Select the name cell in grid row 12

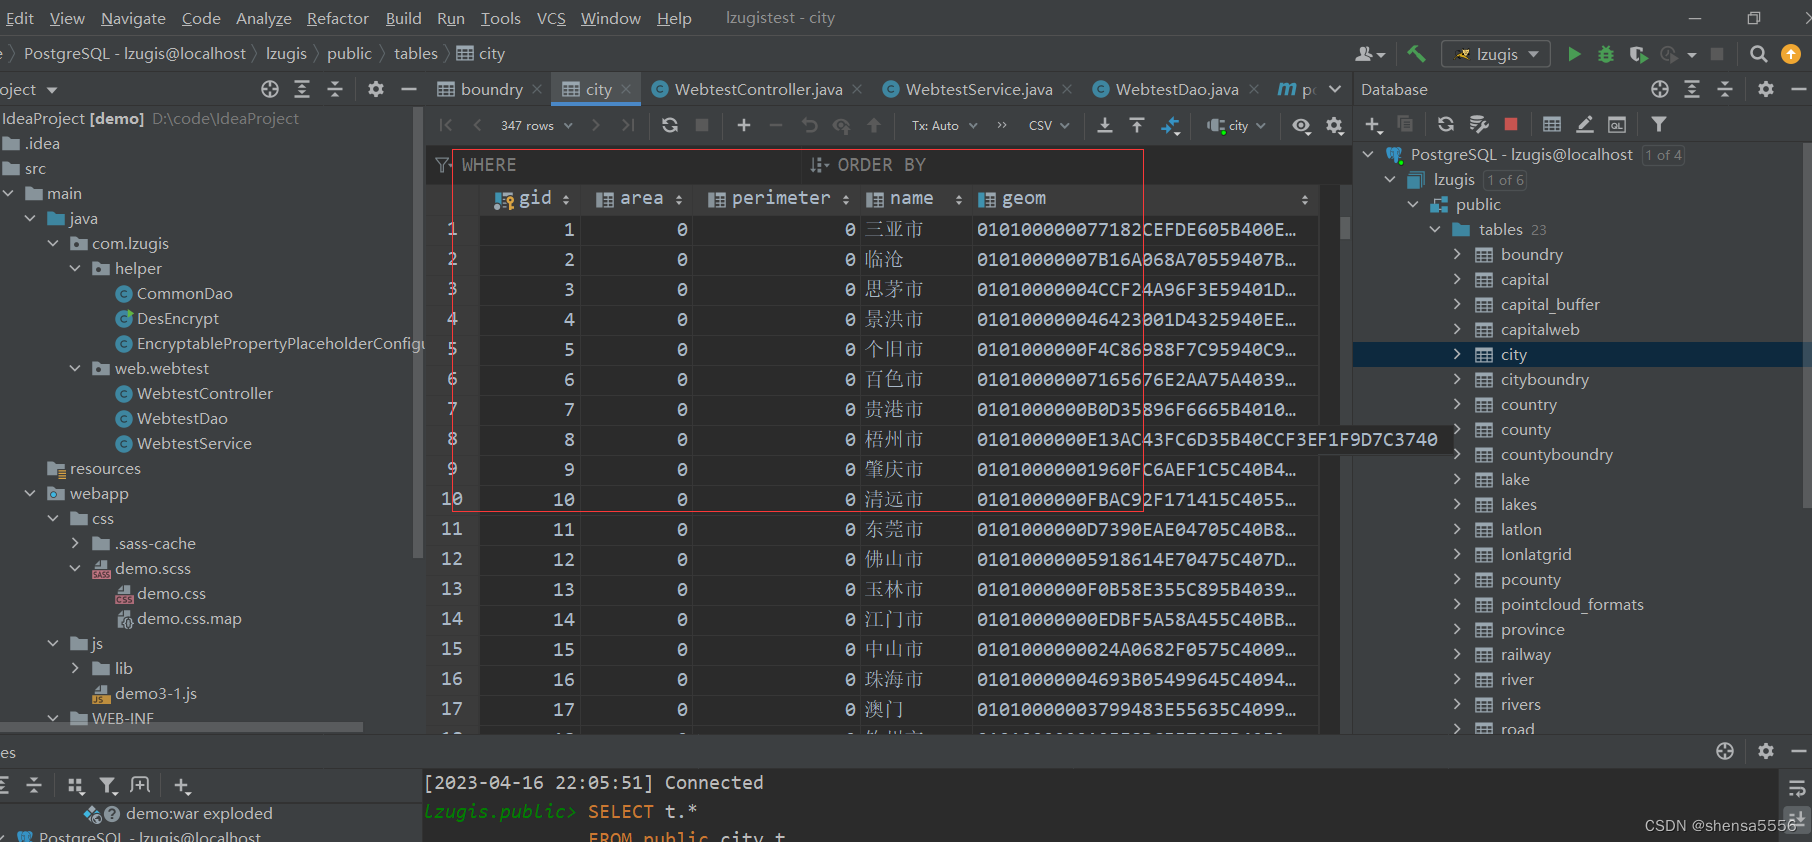coord(915,559)
